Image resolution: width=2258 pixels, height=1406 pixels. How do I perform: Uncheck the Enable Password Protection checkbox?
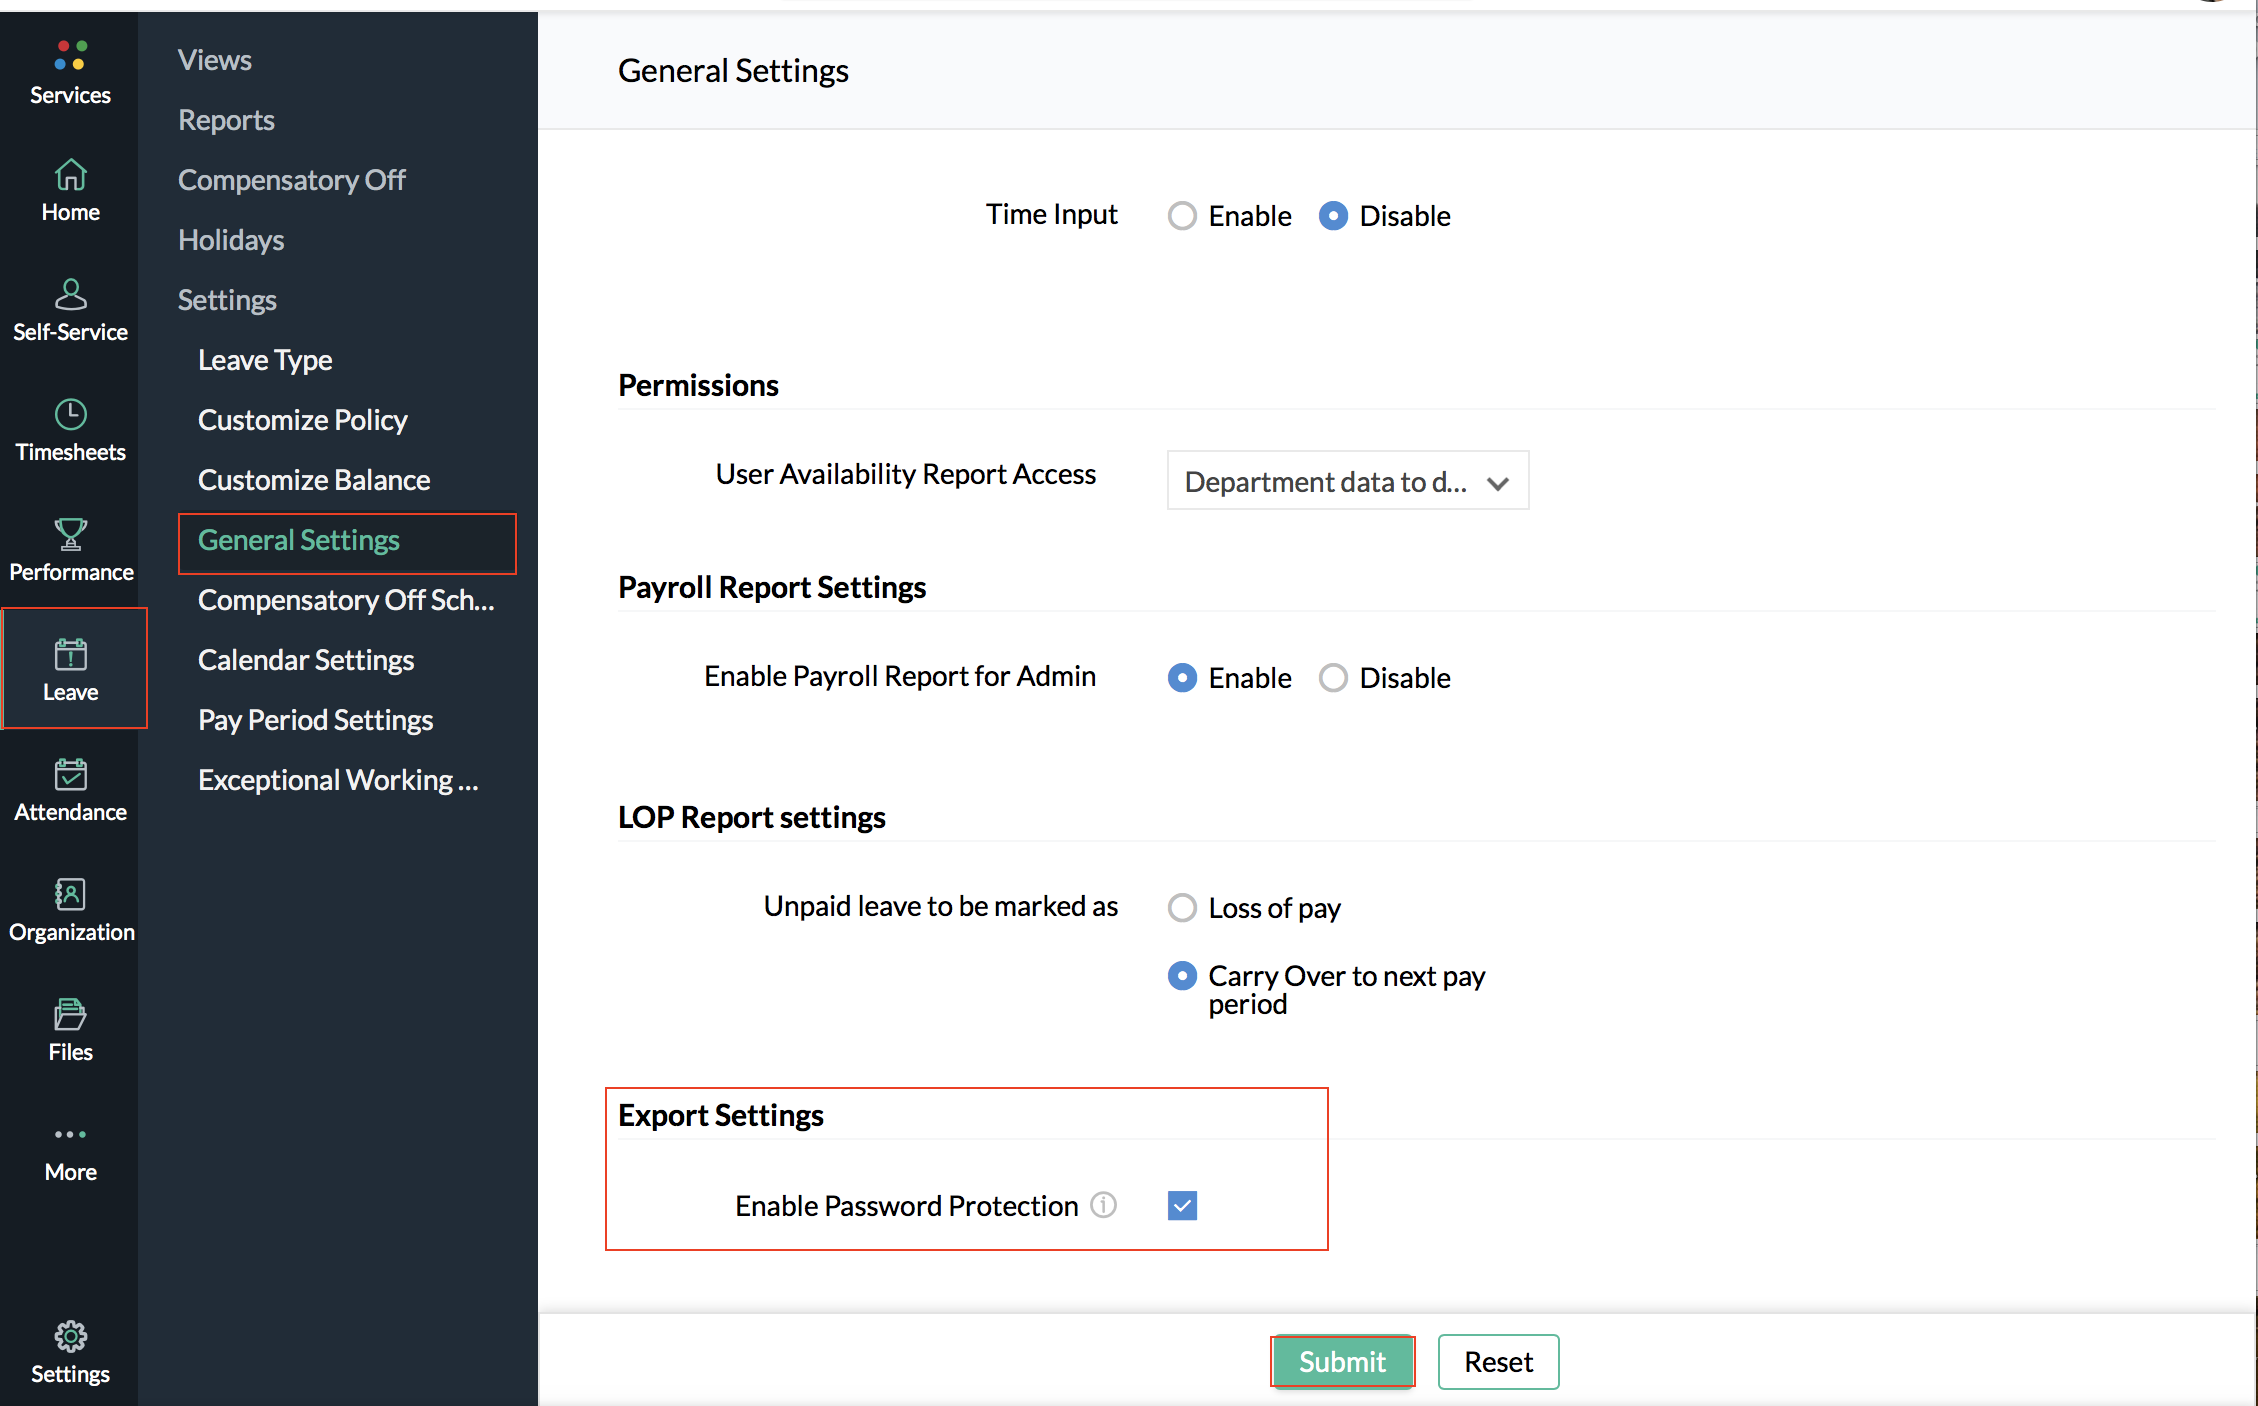[1182, 1206]
